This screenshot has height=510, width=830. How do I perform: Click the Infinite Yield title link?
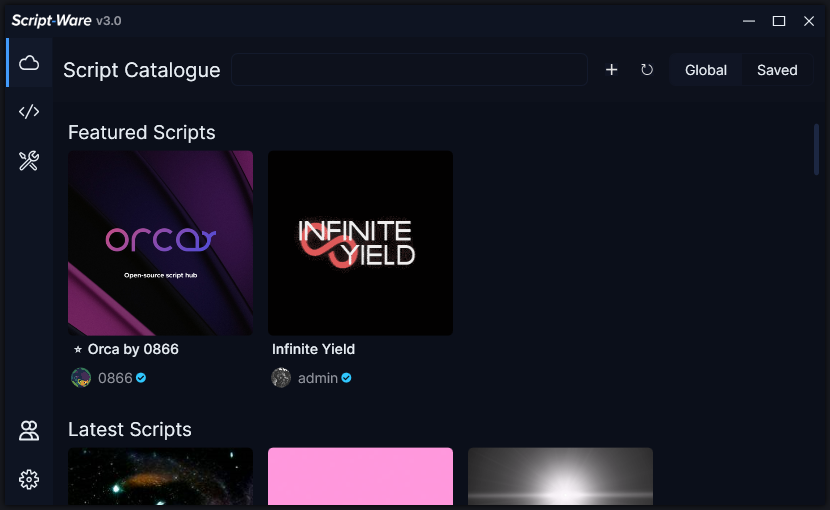click(x=313, y=349)
